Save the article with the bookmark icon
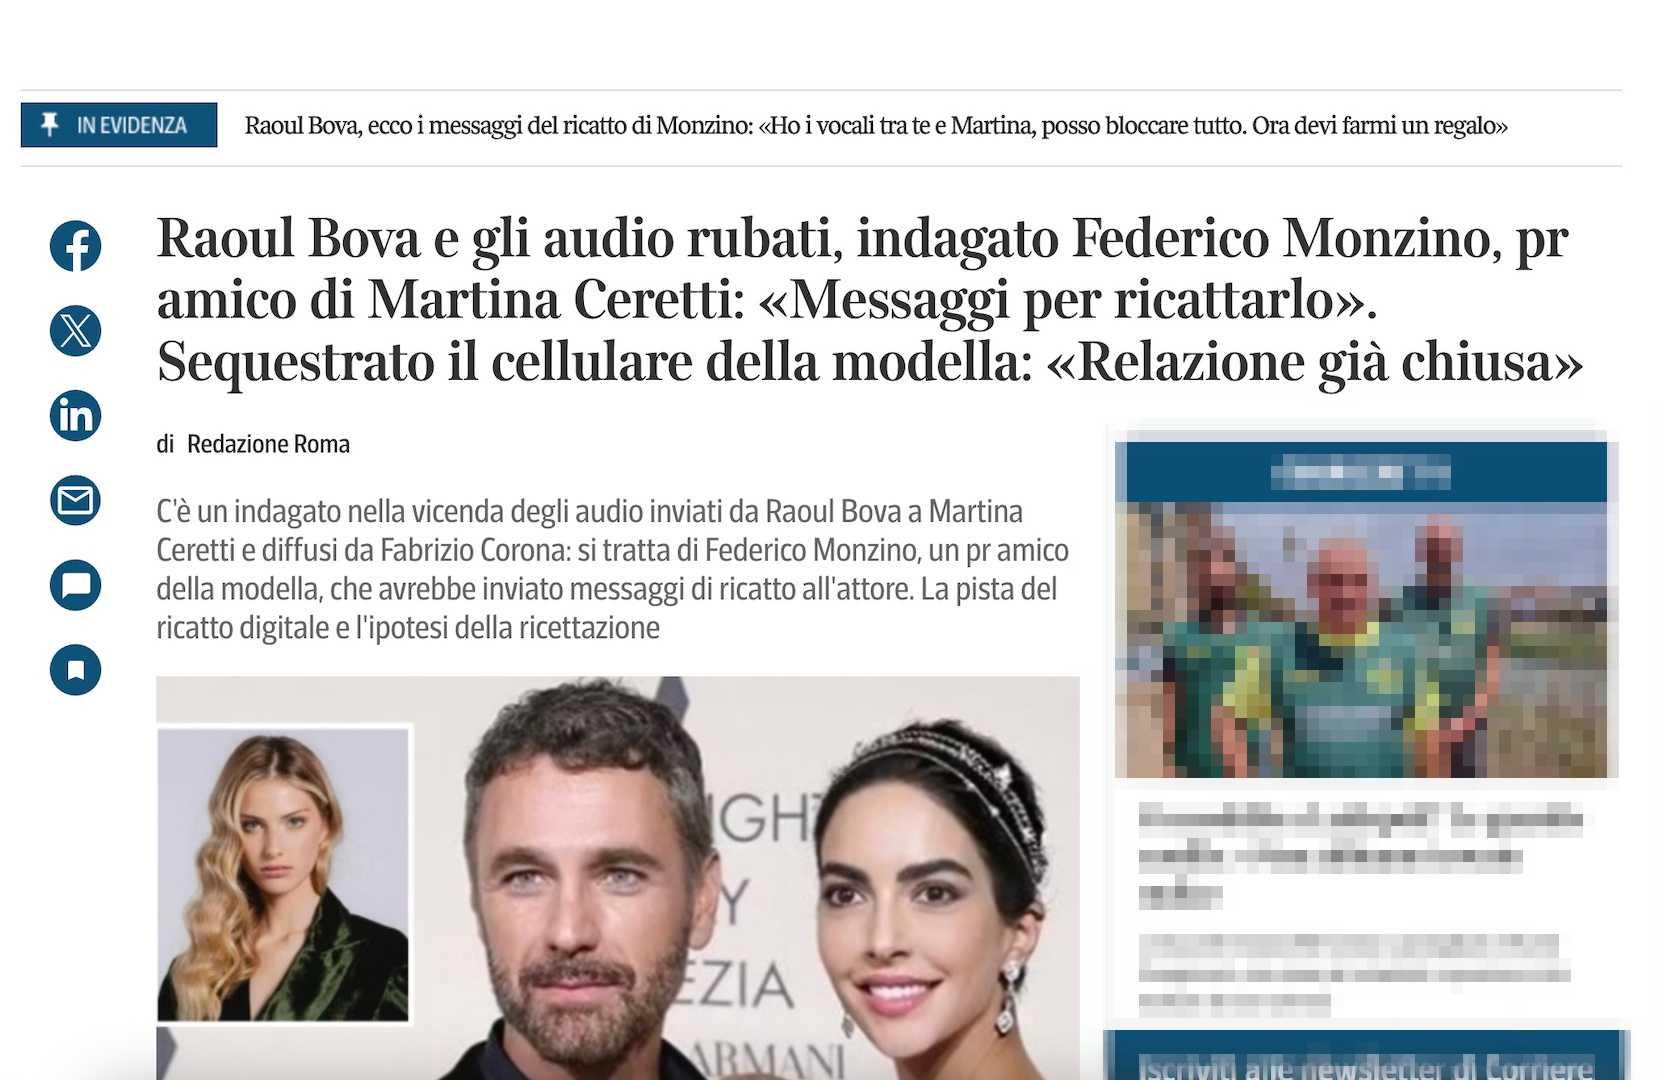Screen dimensions: 1676x1080 point(75,669)
